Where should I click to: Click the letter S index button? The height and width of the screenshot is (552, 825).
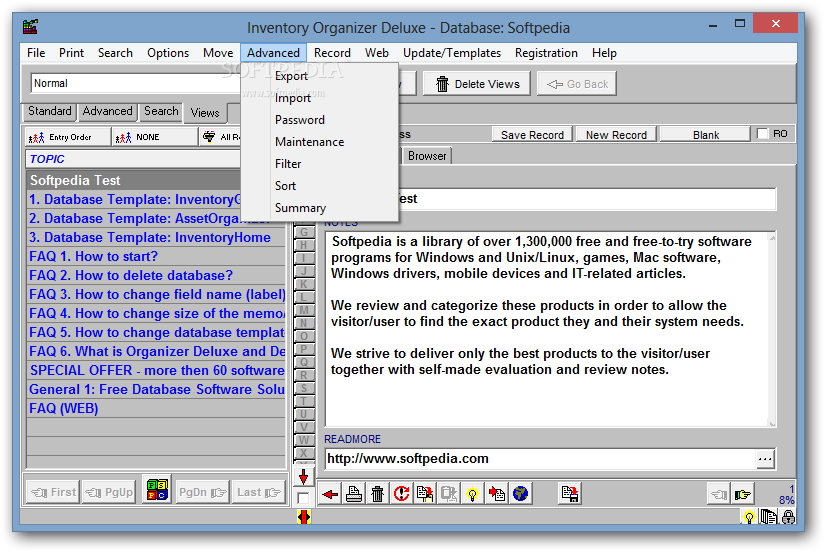[x=304, y=388]
